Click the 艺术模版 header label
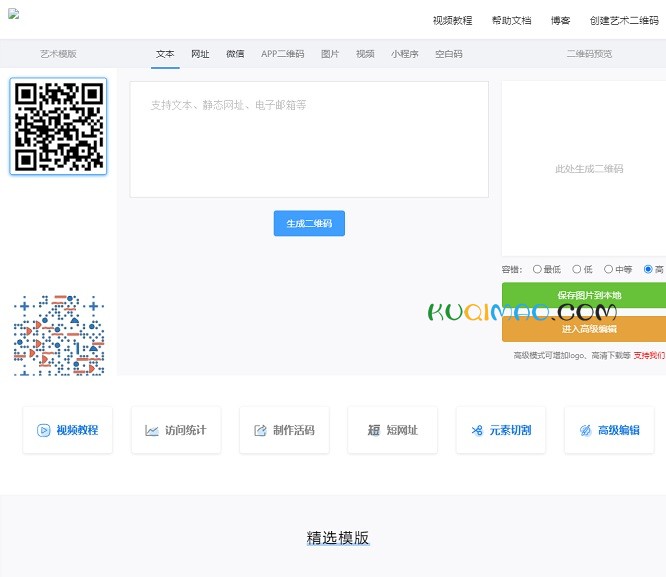This screenshot has height=577, width=666. click(58, 54)
